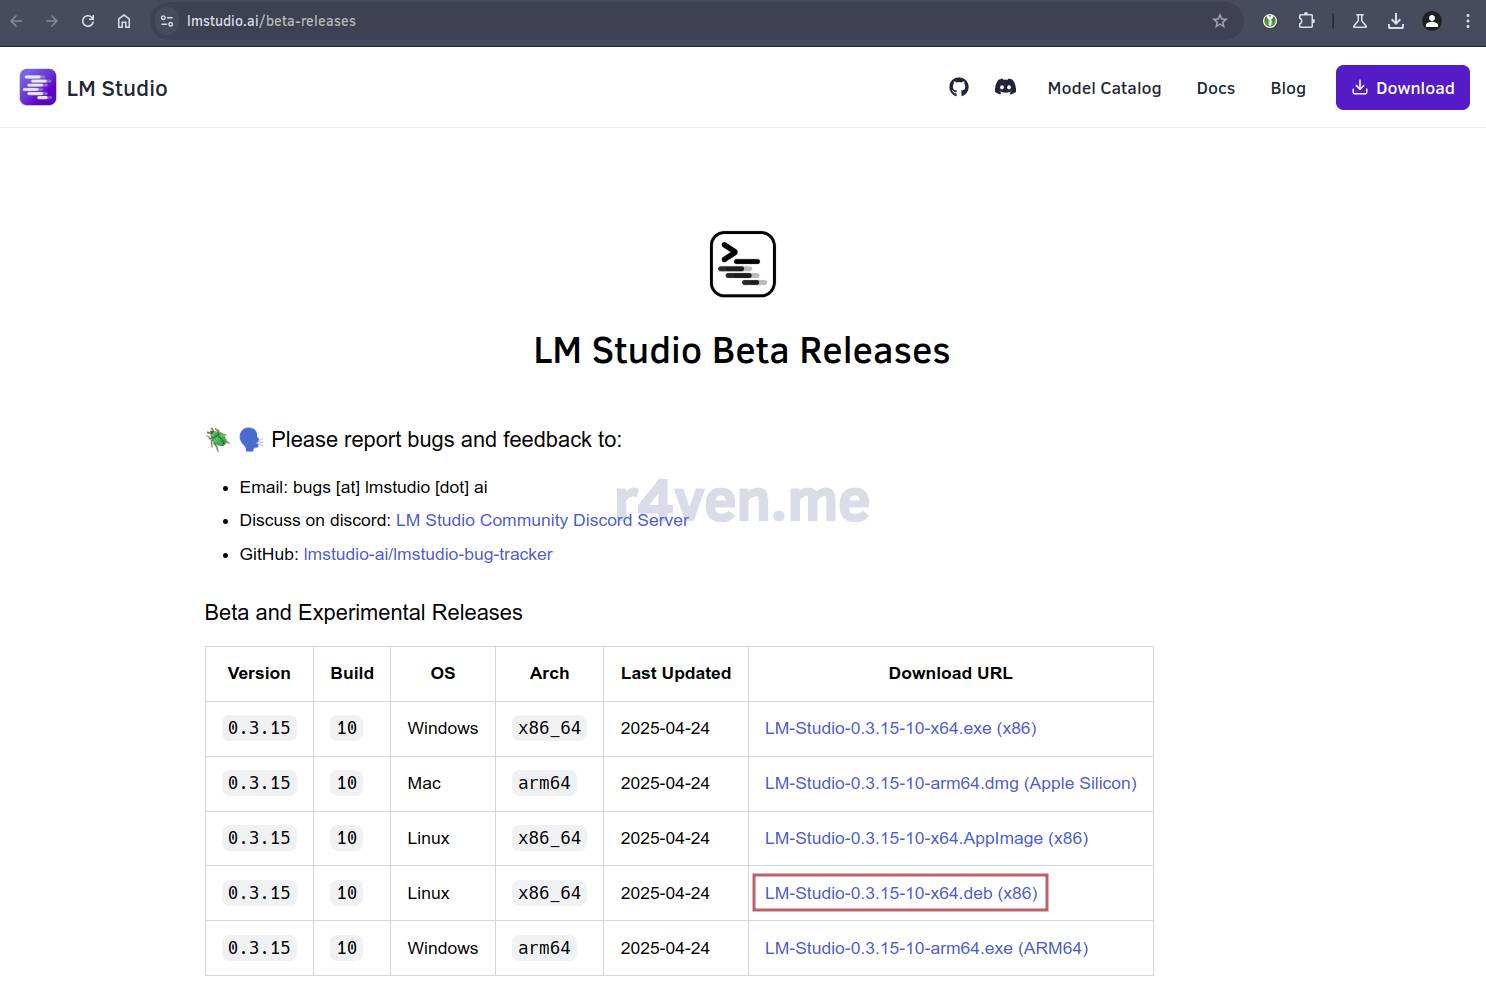Bookmark this page with the star icon
Screen dimensions: 1486x1000
tap(1219, 21)
